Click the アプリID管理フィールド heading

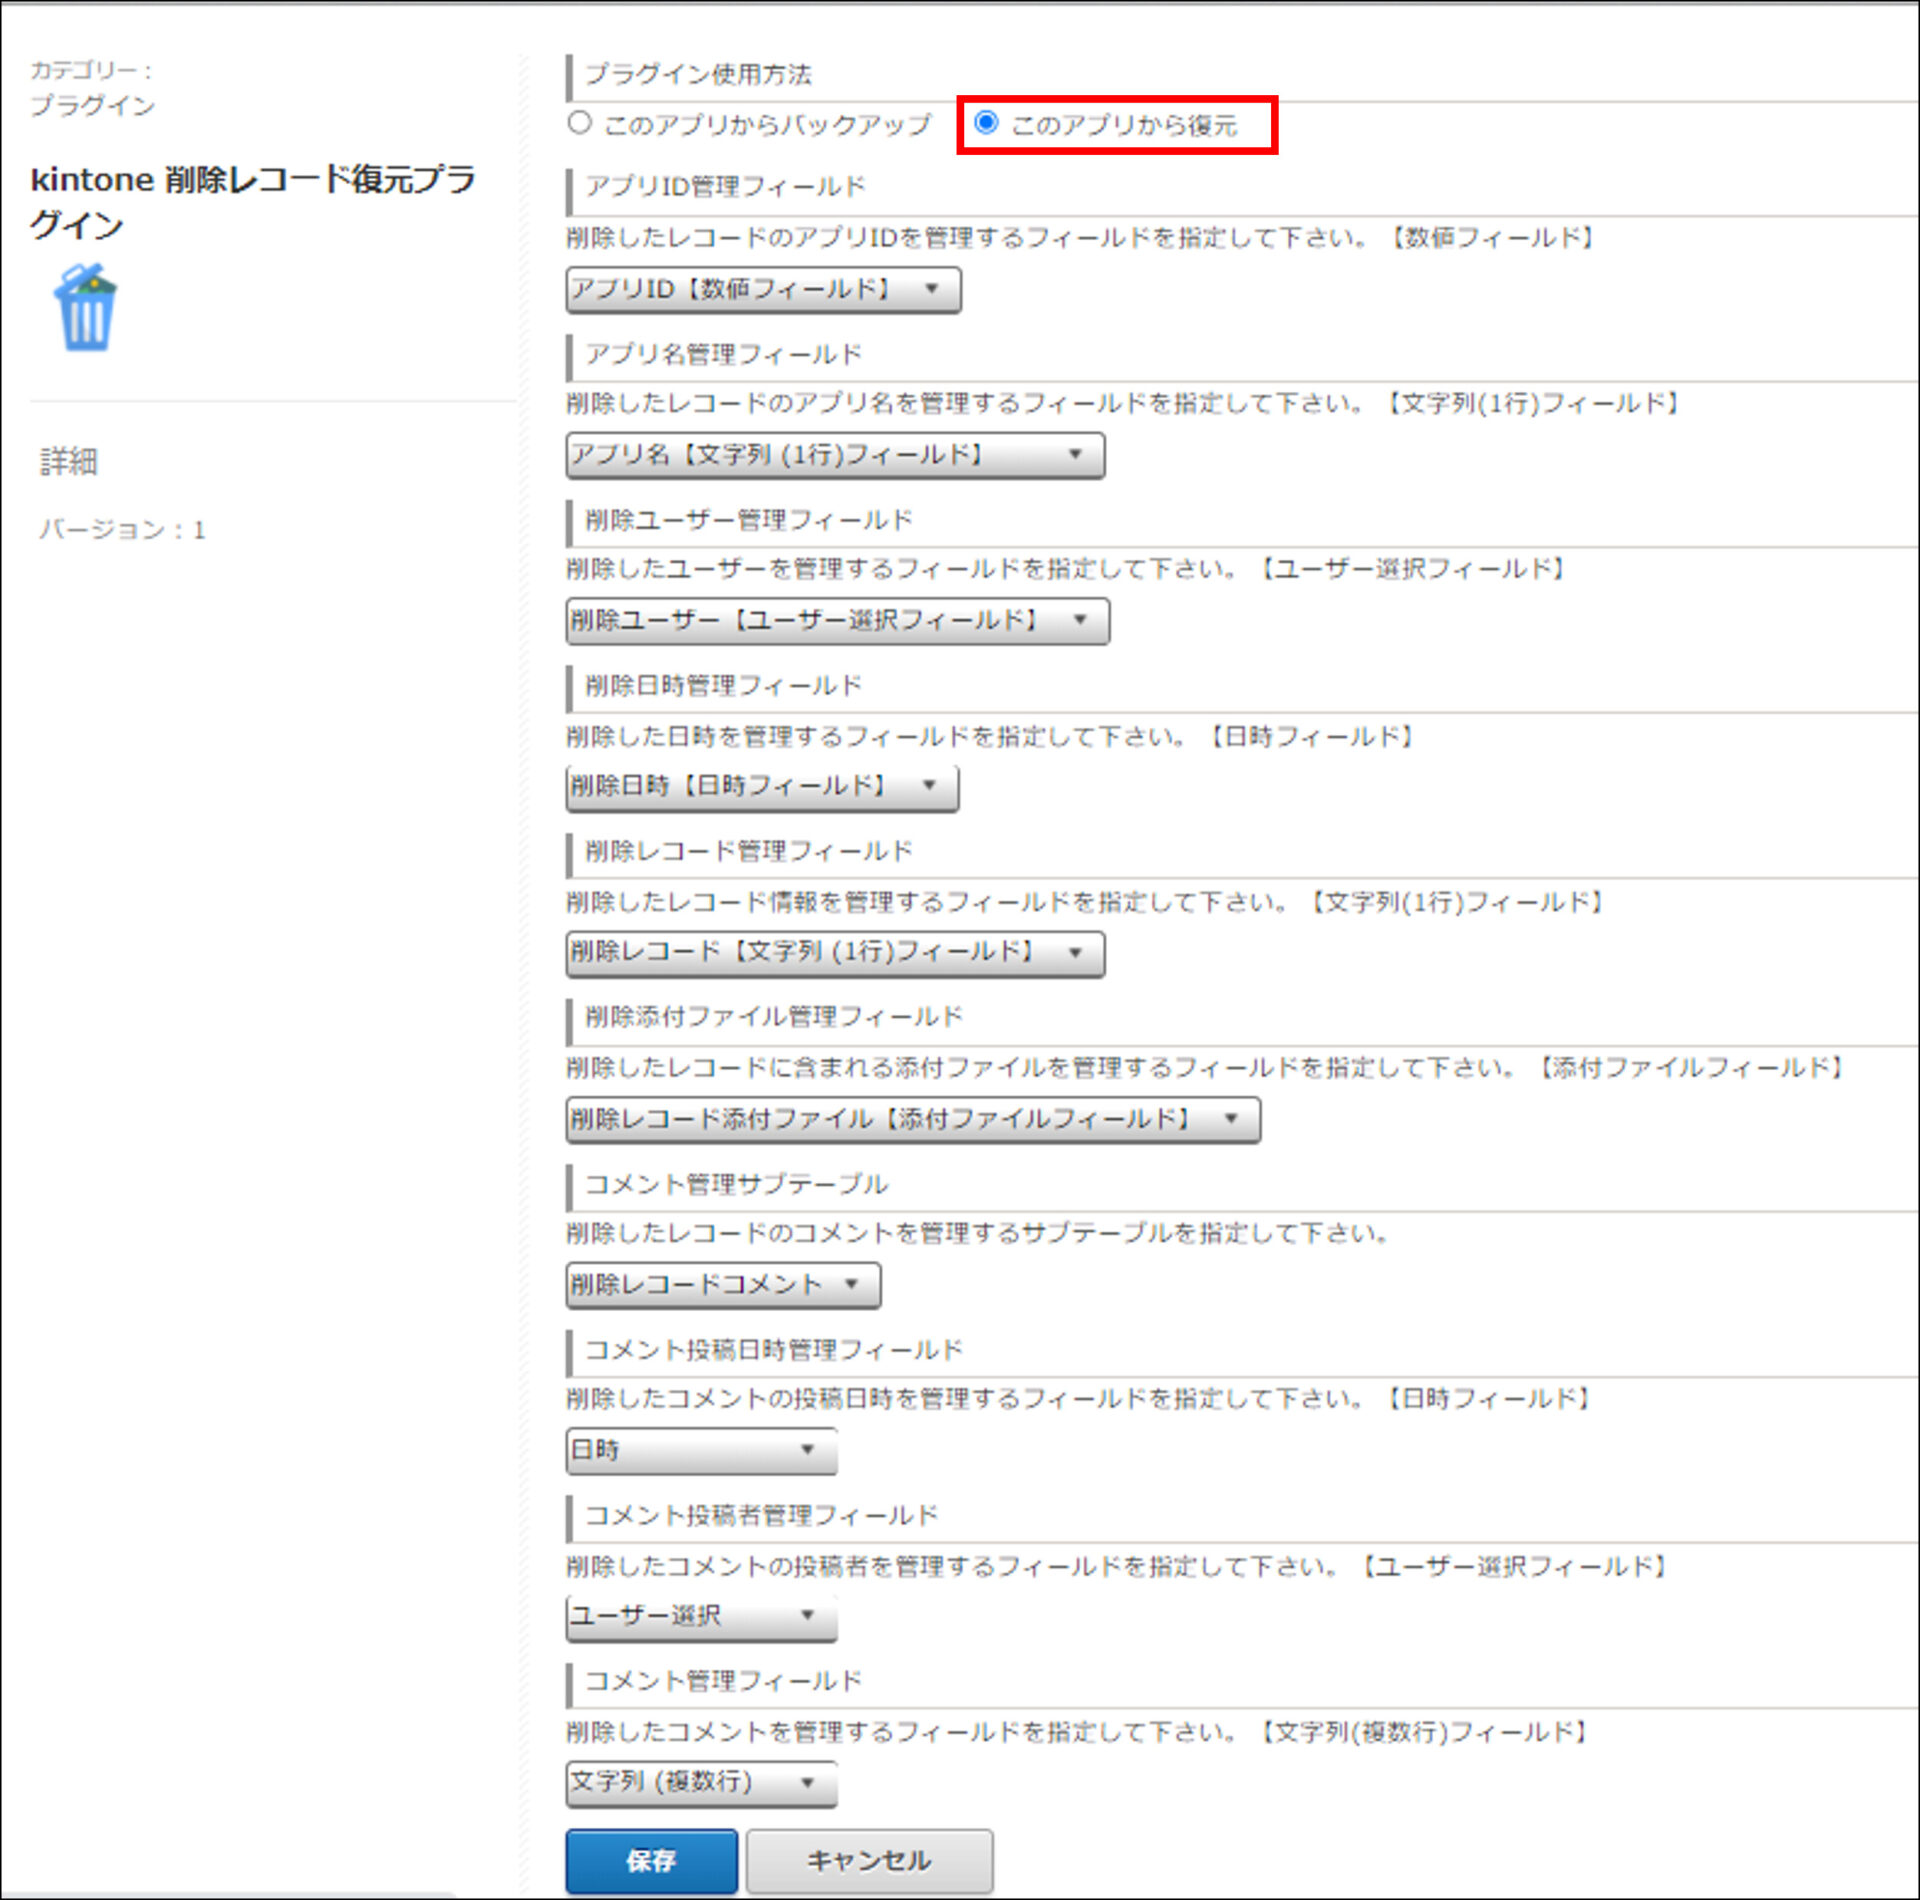[725, 187]
